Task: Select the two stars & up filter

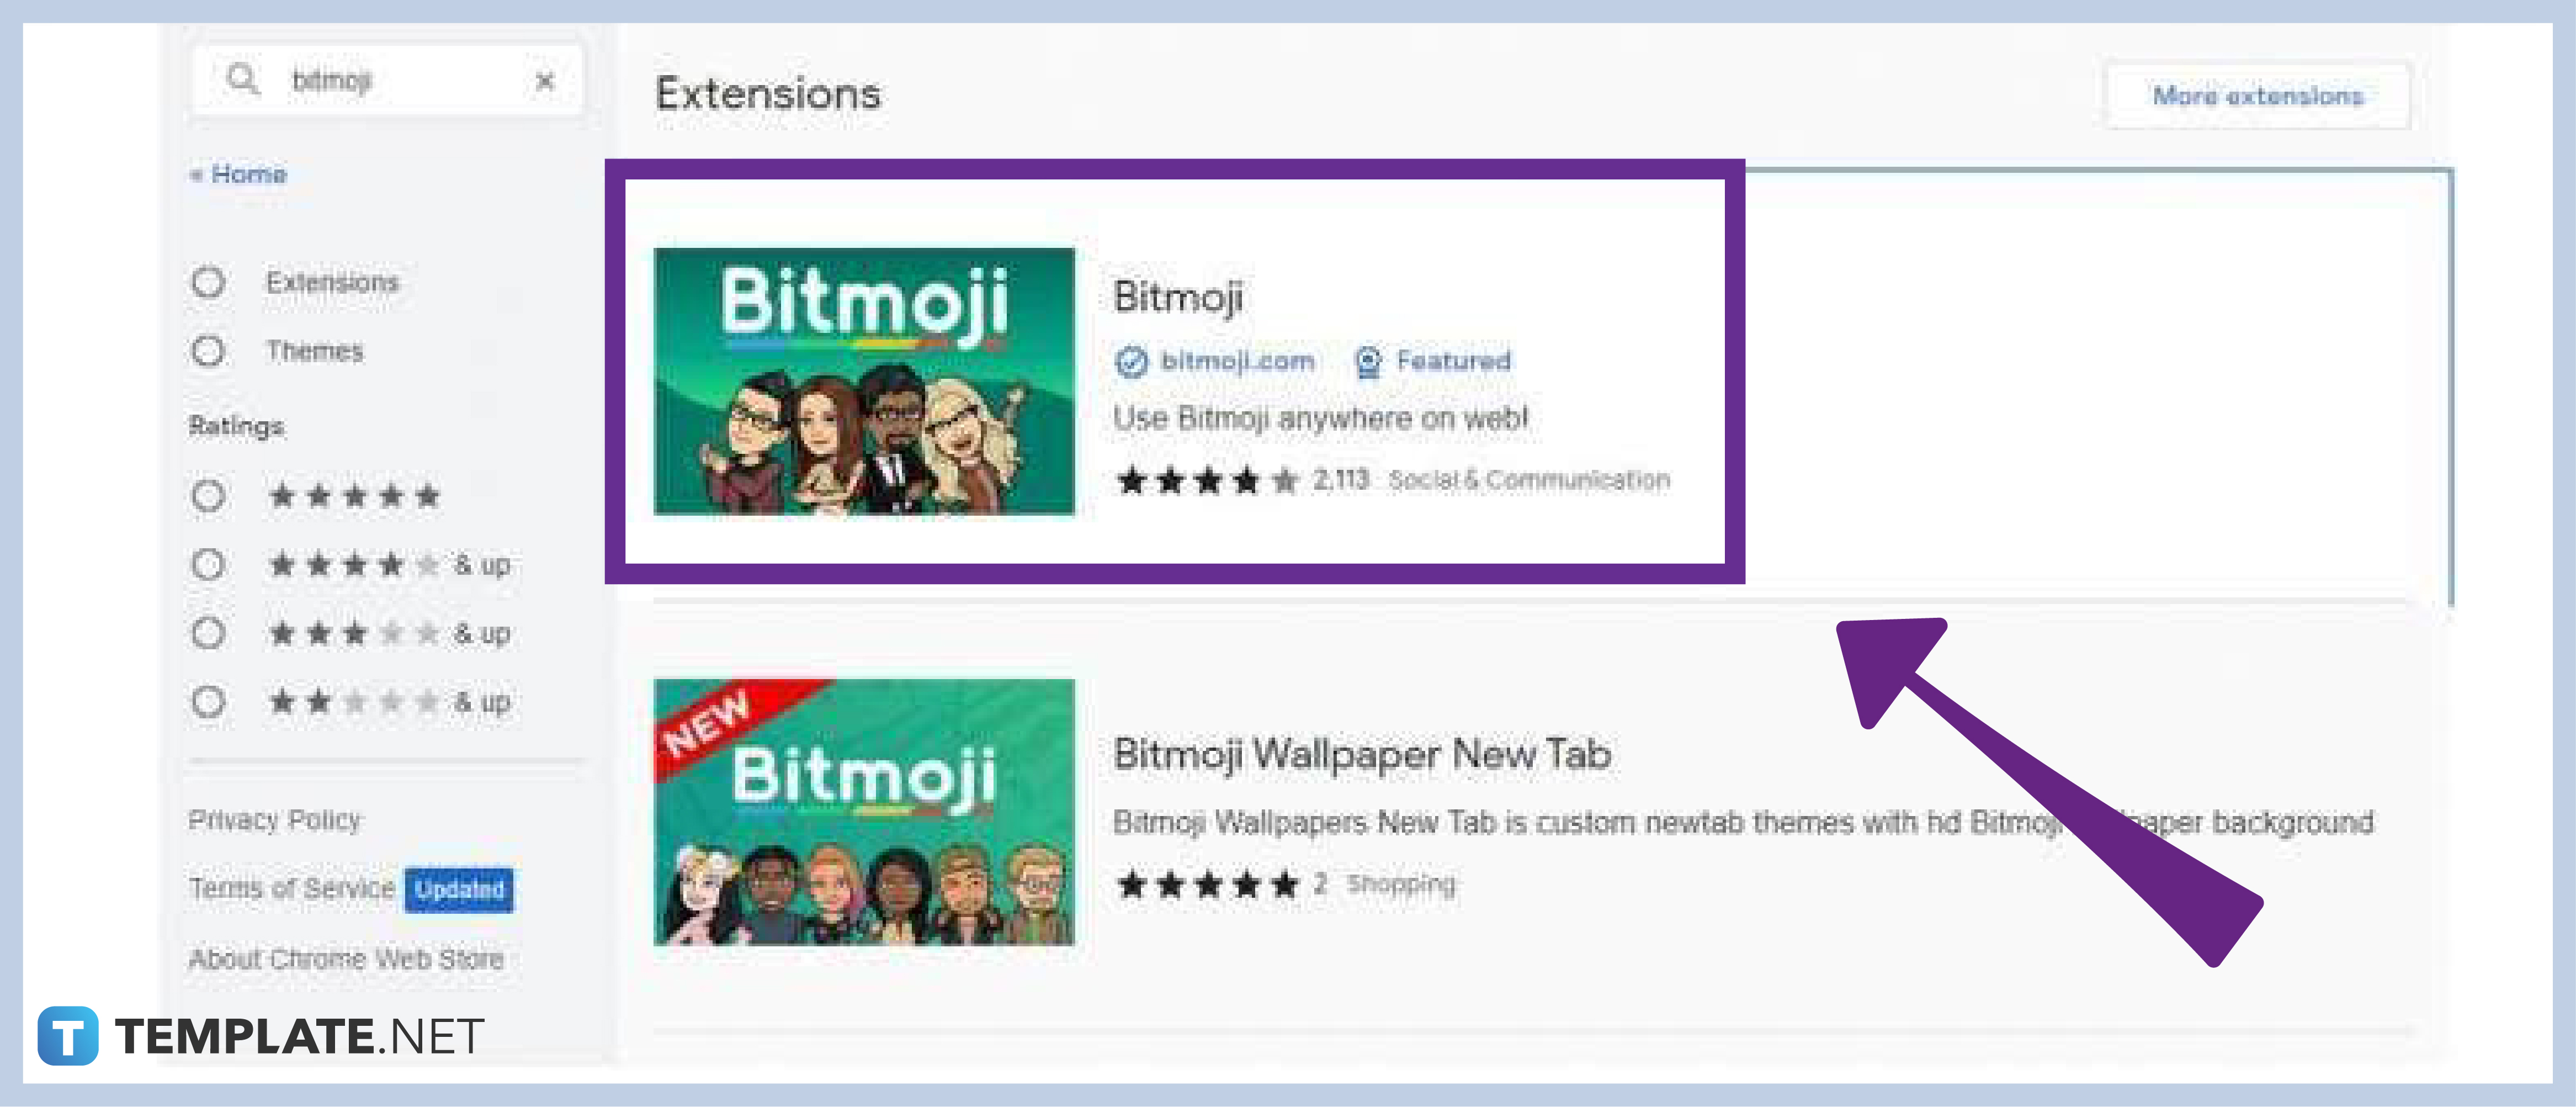Action: click(x=208, y=702)
